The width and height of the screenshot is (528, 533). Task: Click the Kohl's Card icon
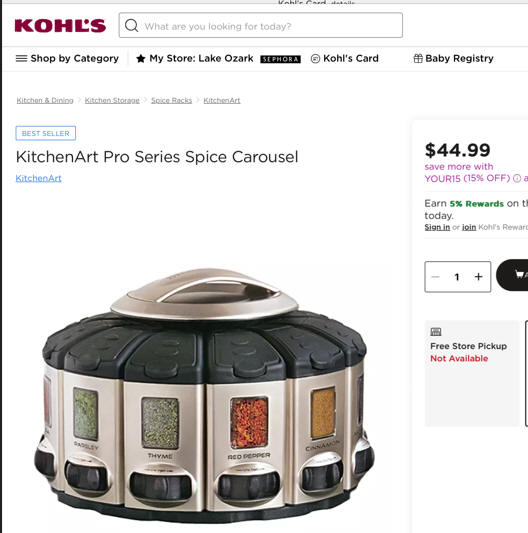[x=315, y=59]
